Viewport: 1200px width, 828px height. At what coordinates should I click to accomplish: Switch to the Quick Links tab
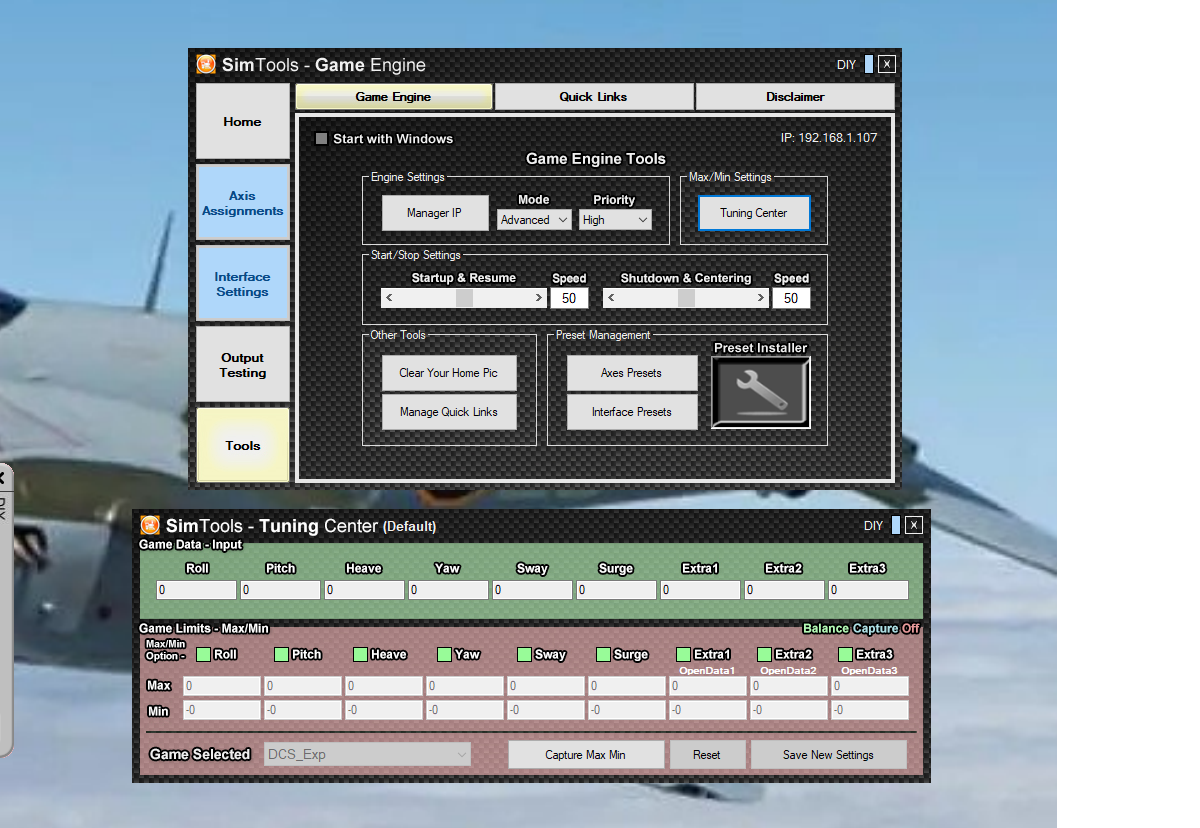click(594, 97)
